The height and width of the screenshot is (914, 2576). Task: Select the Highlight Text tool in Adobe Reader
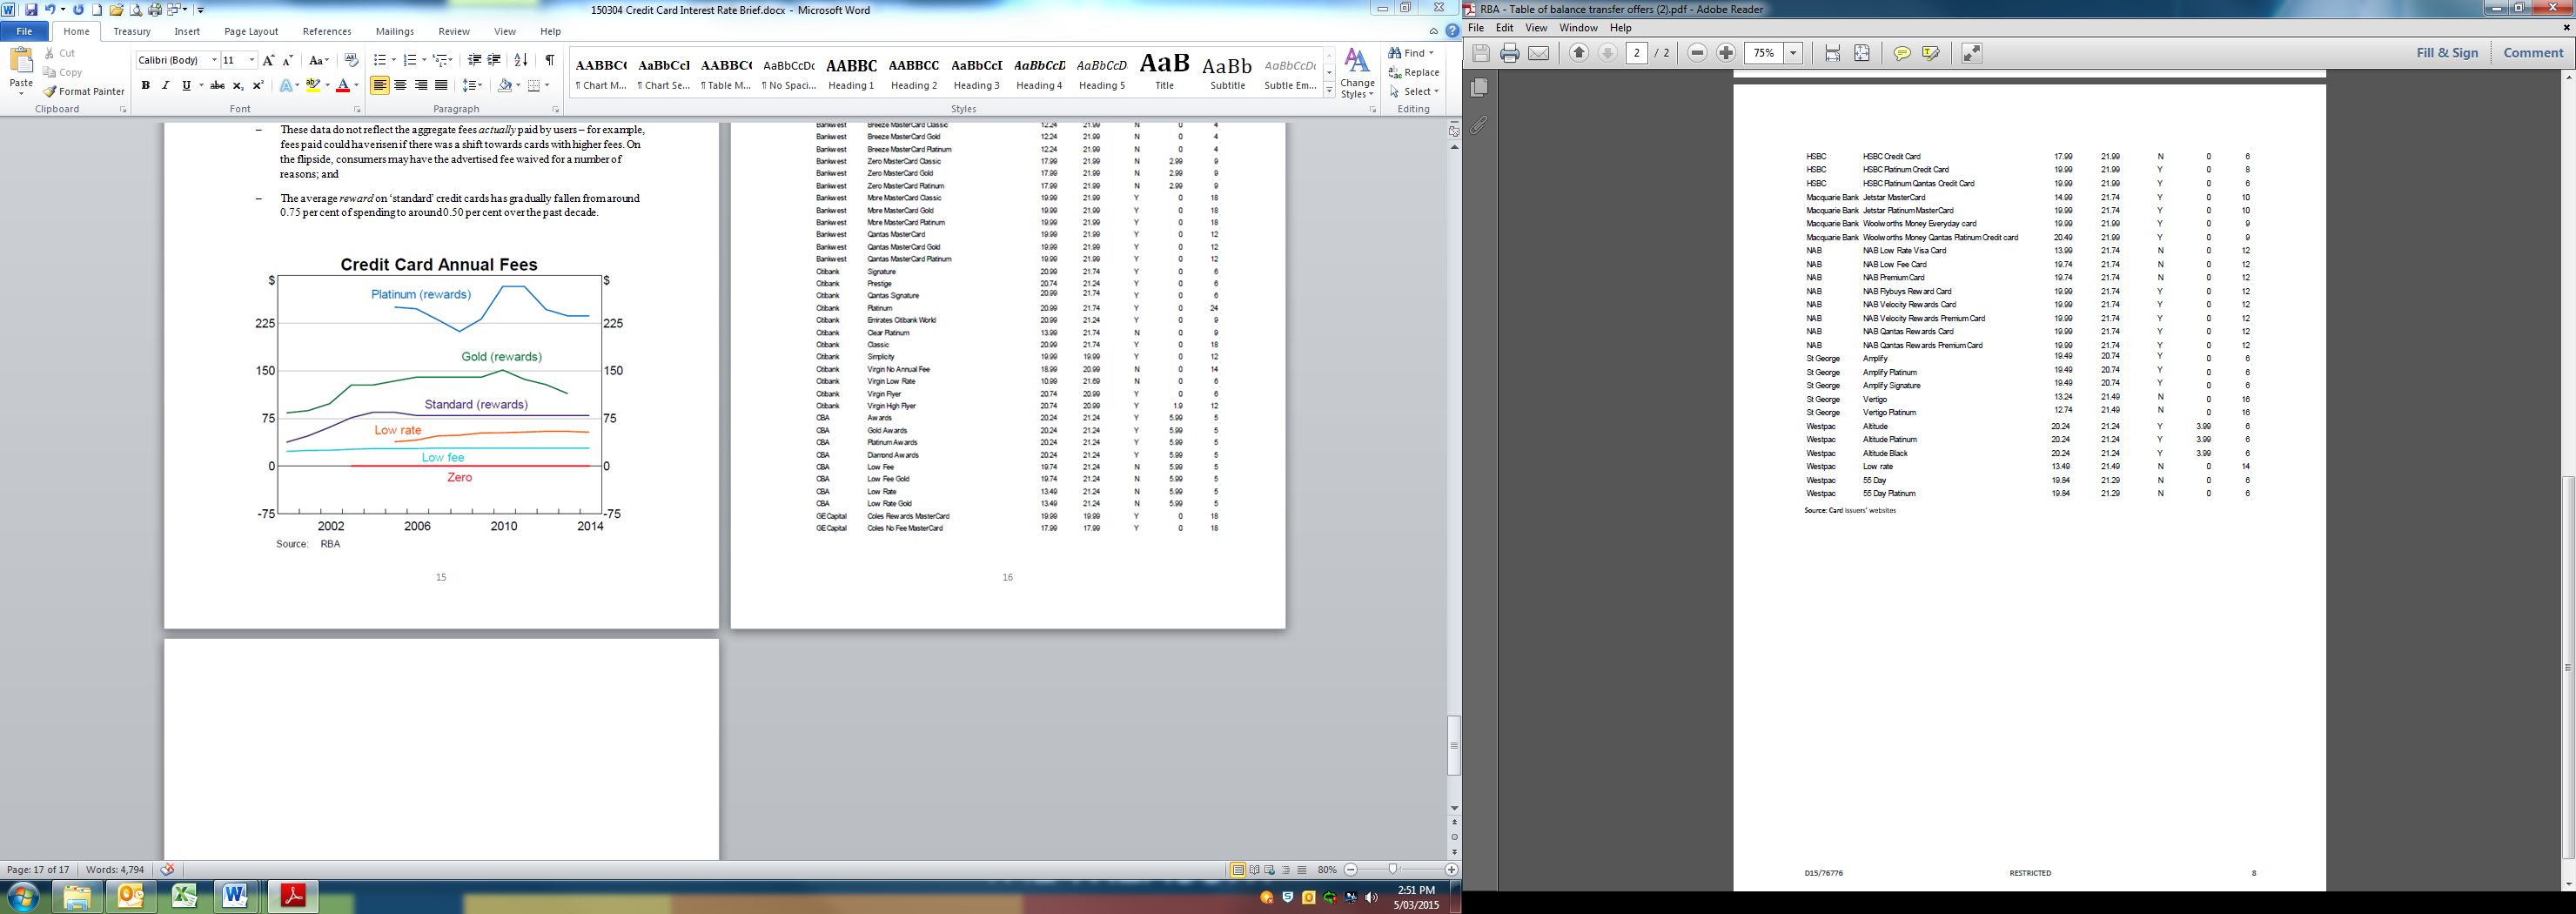coord(1931,53)
